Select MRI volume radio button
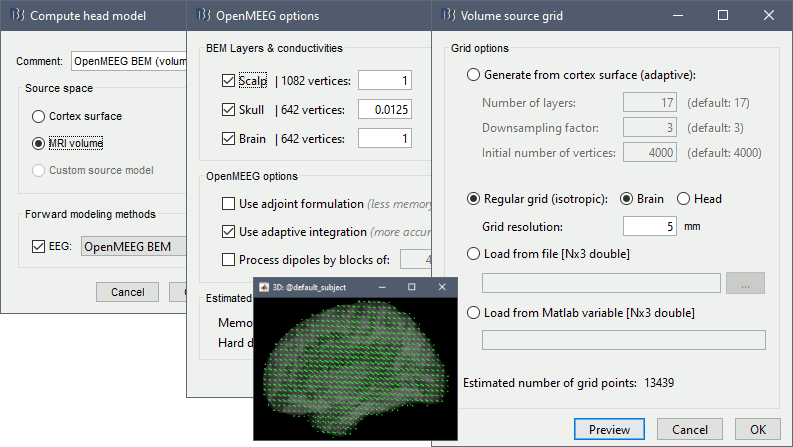793x447 pixels. click(40, 143)
